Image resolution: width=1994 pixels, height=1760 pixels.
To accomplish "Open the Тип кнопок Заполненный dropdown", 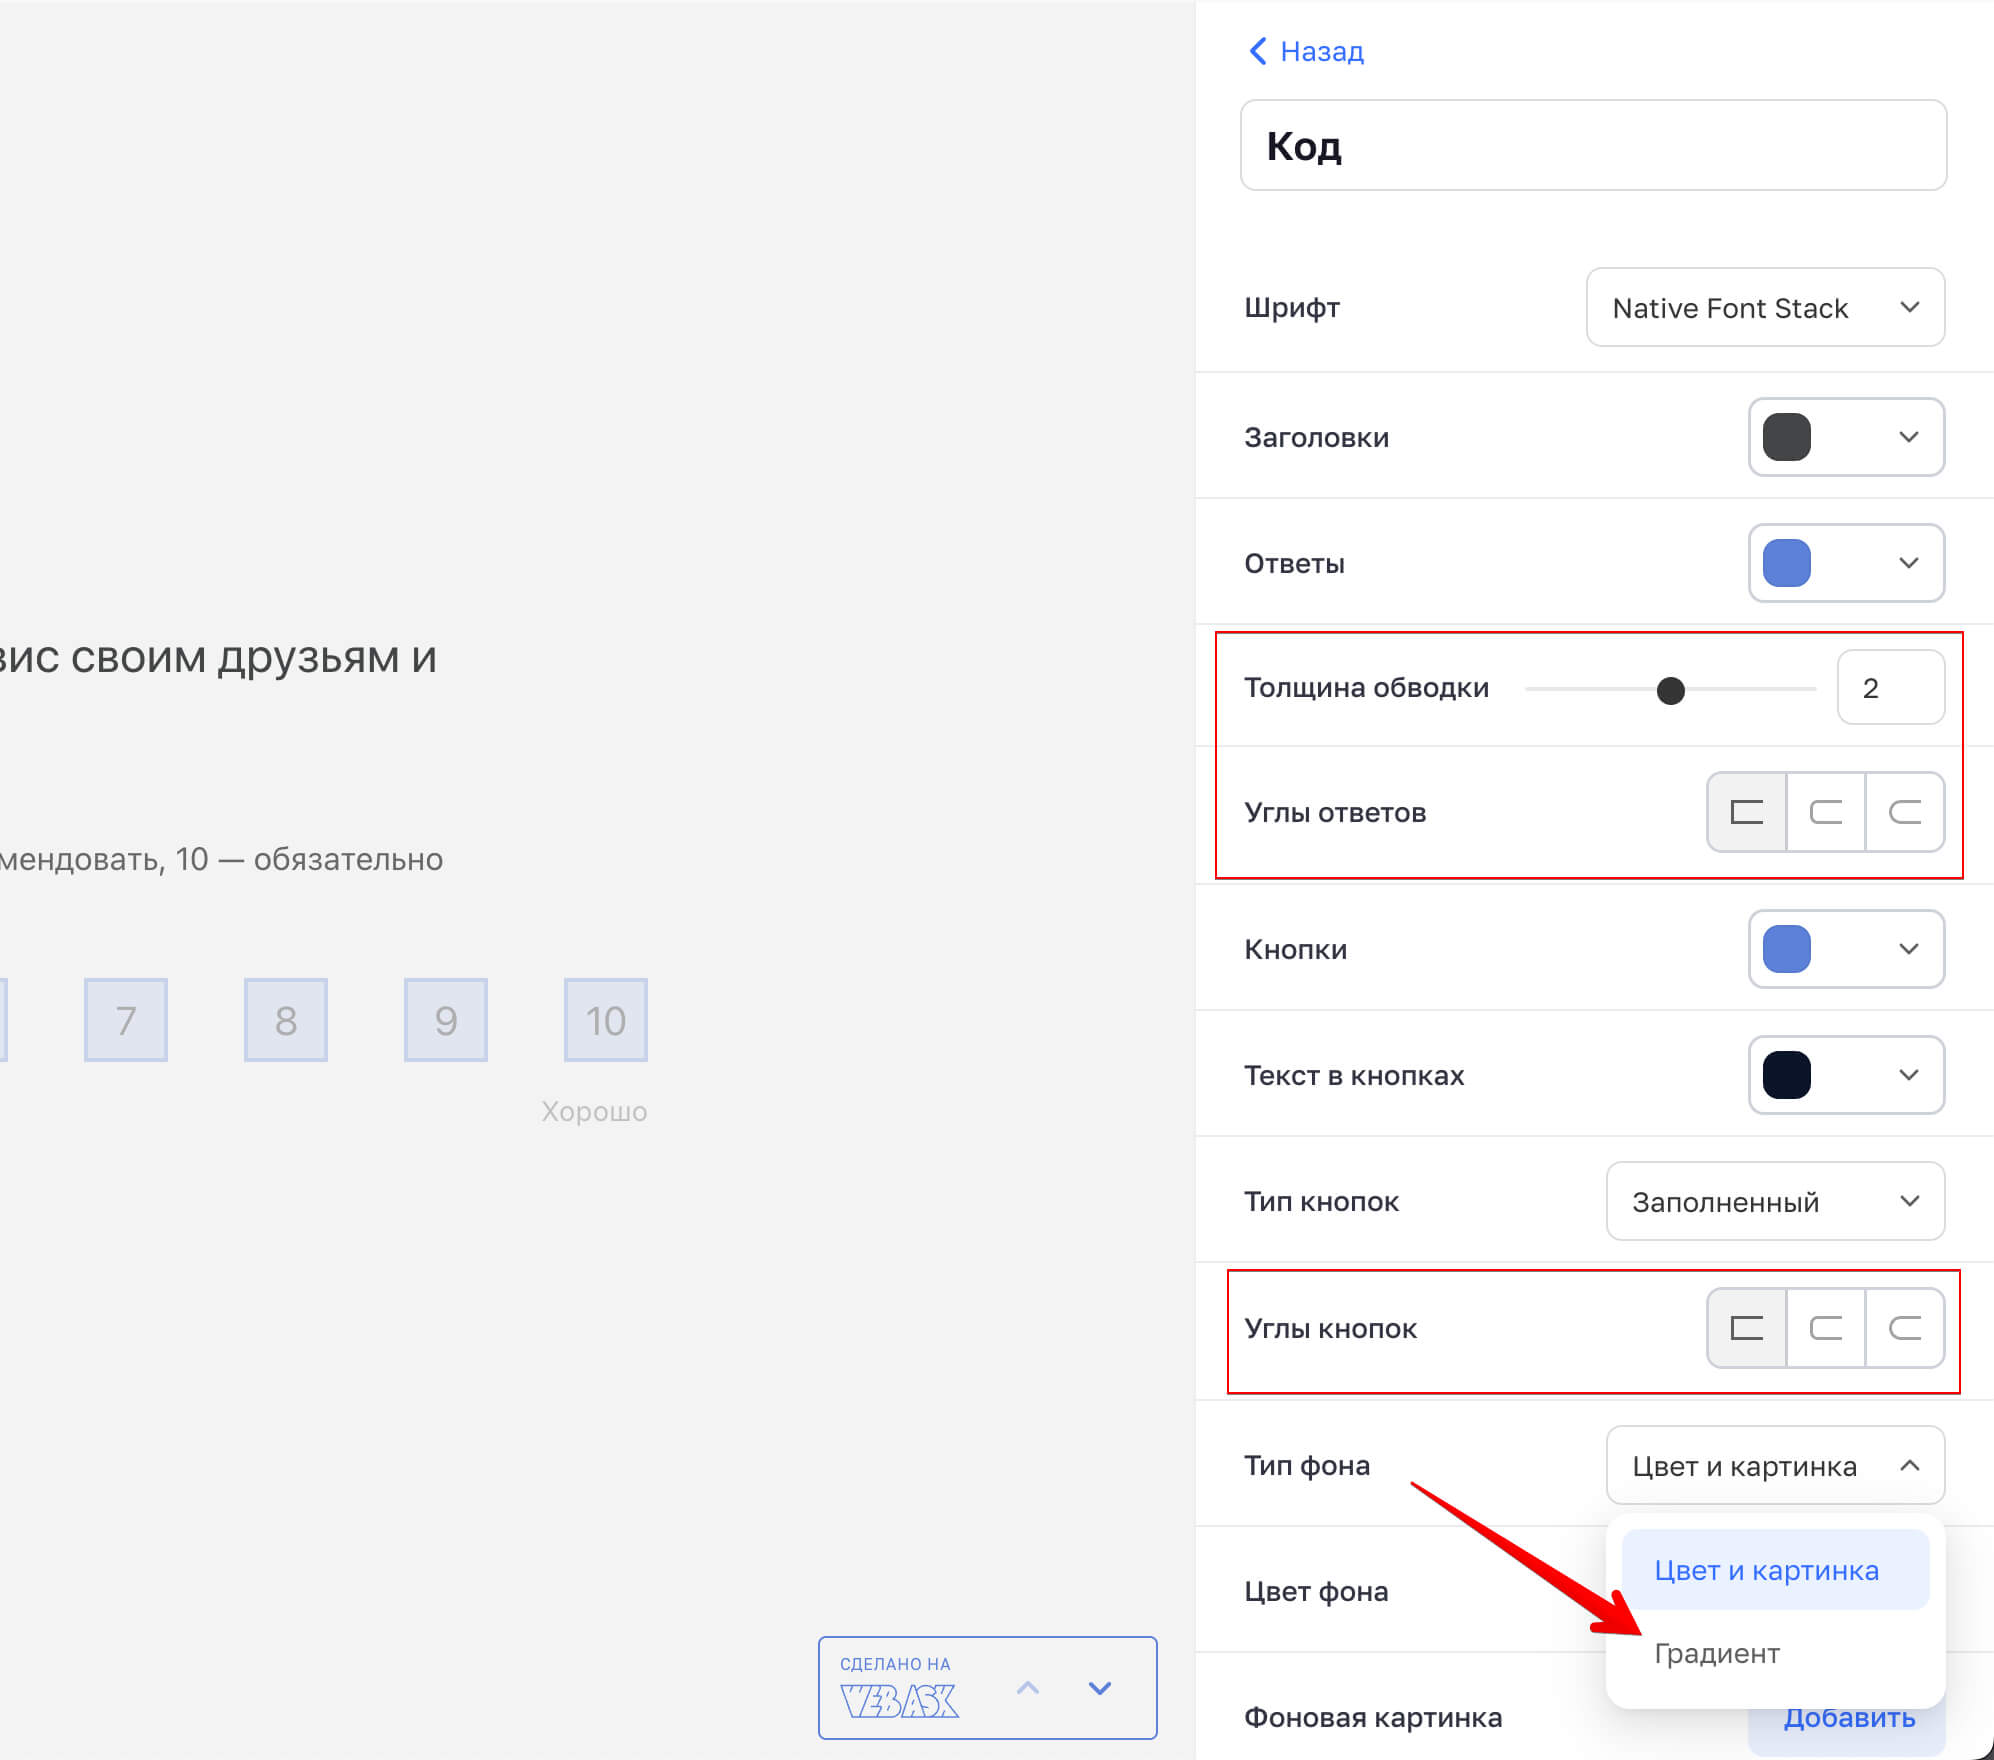I will coord(1775,1201).
